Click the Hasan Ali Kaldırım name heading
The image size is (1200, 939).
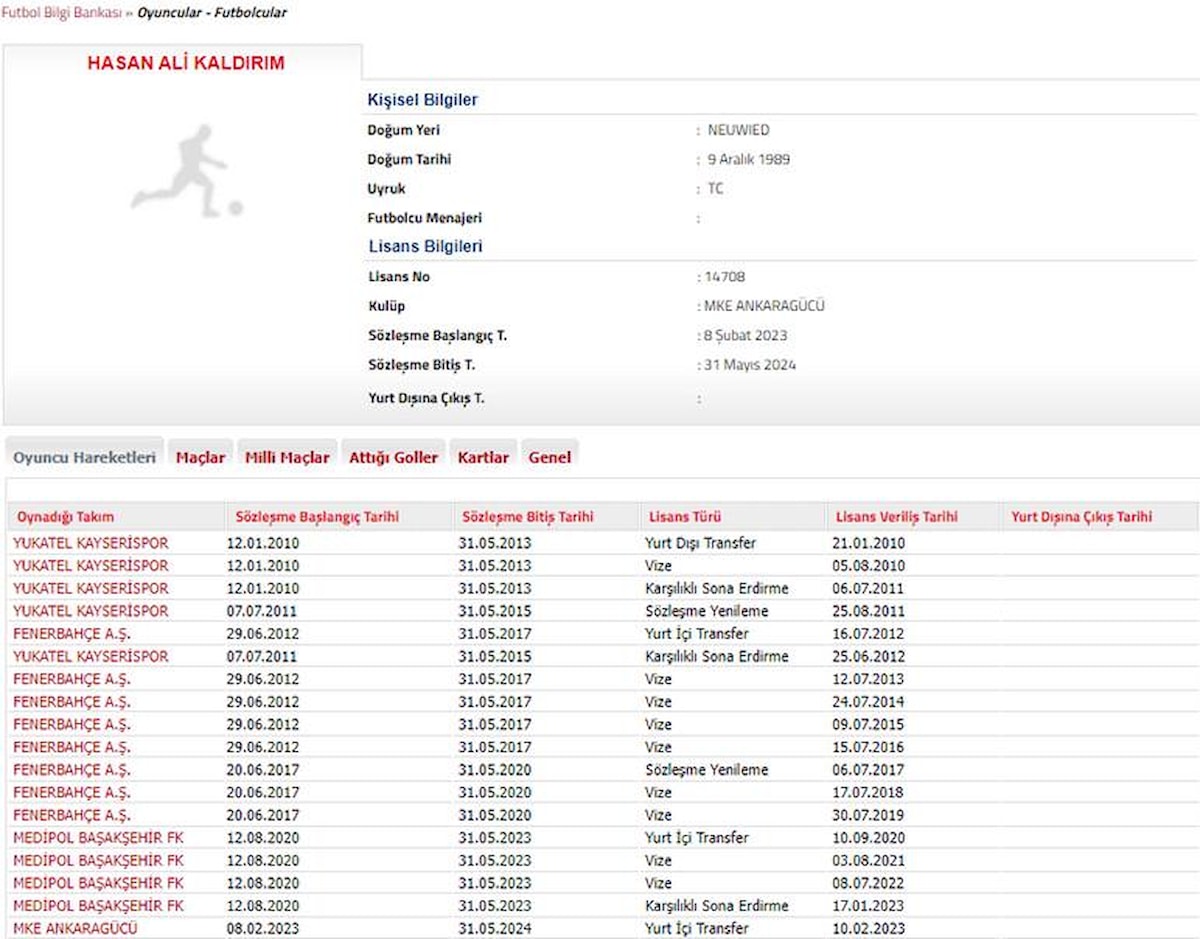pos(186,63)
